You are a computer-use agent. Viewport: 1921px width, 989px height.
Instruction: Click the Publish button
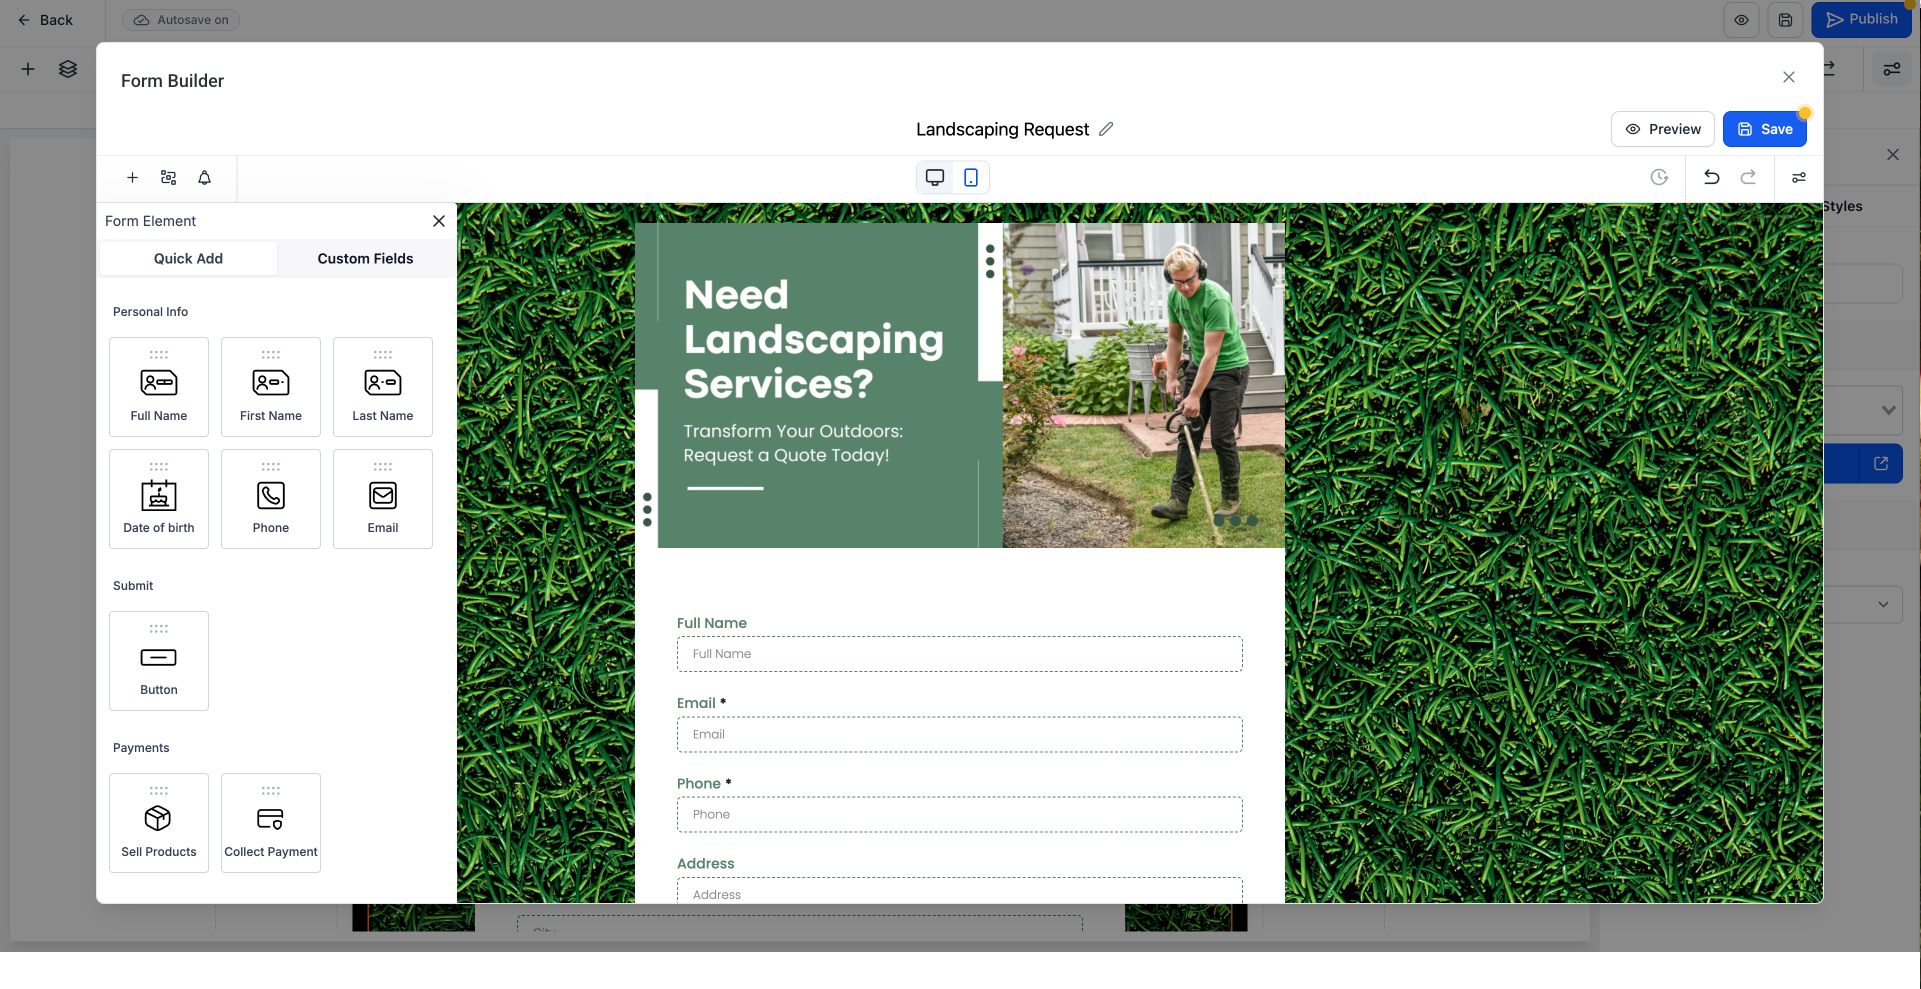pos(1861,19)
